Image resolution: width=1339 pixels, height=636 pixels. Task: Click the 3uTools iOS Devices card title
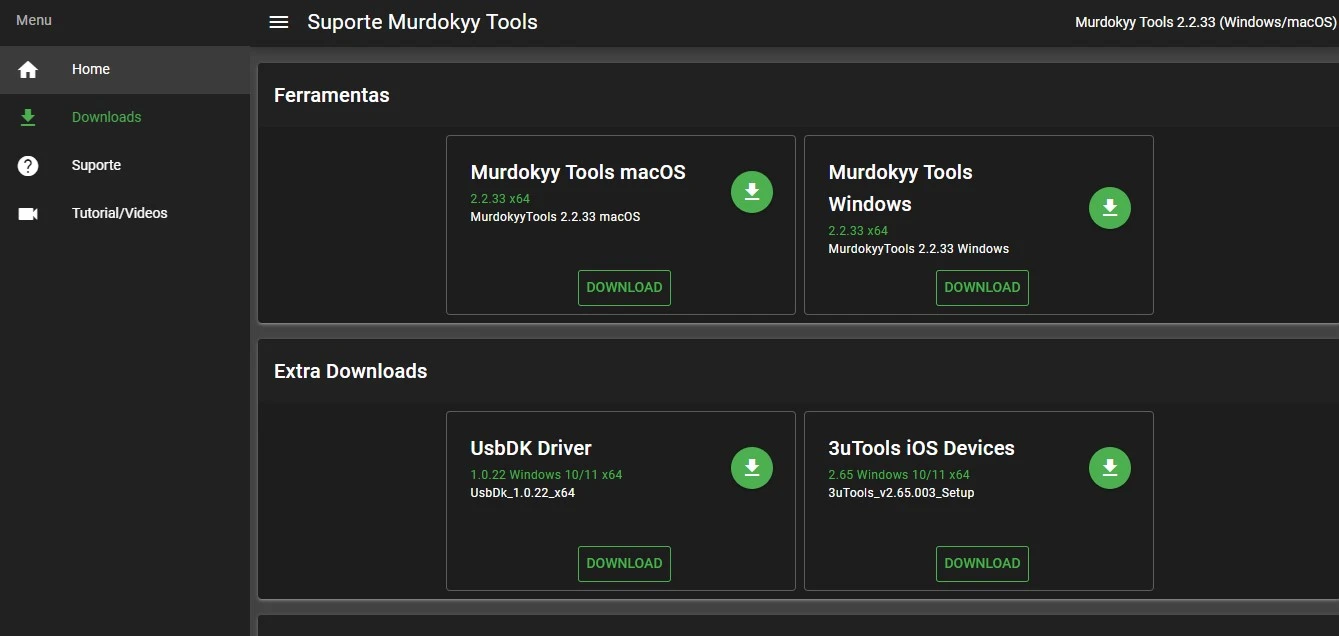pyautogui.click(x=921, y=448)
